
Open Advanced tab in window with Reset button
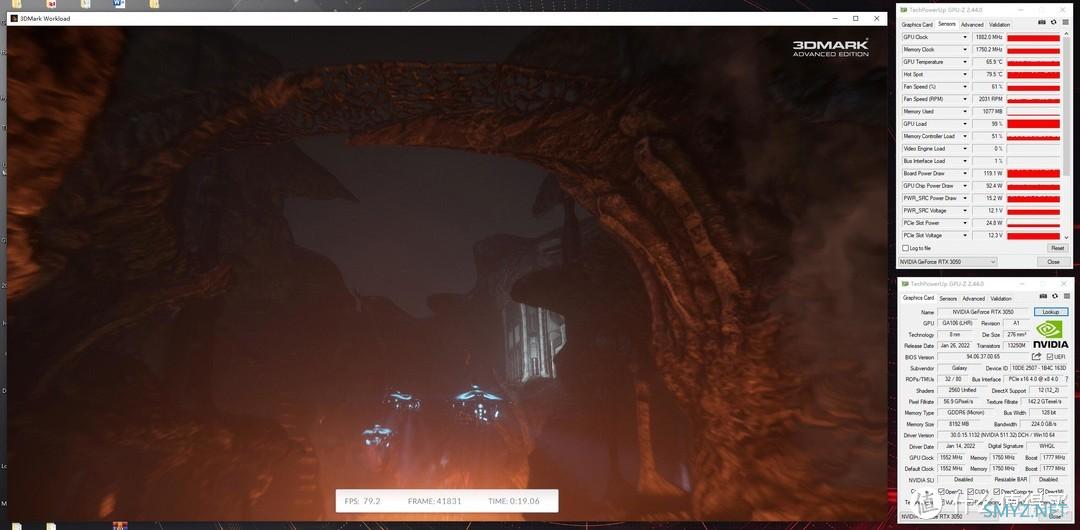(972, 25)
